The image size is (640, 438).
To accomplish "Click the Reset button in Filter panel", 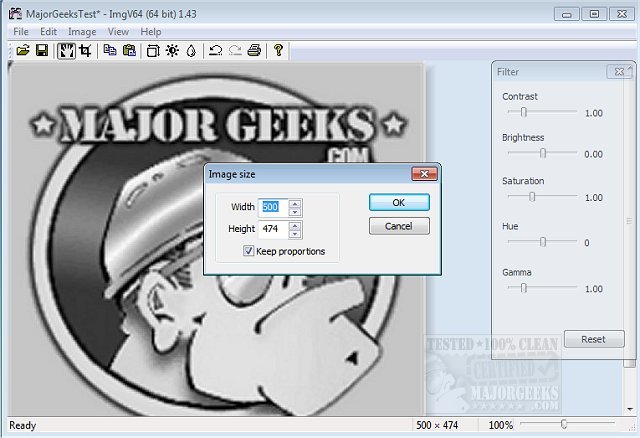I will click(x=594, y=339).
